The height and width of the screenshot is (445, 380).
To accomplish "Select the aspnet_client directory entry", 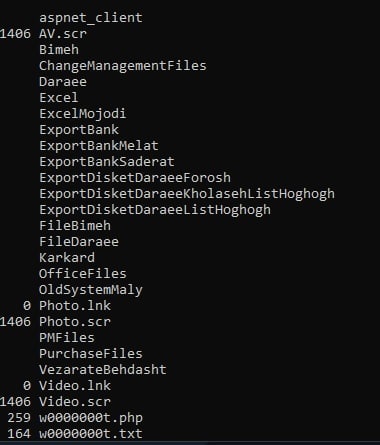I will pyautogui.click(x=91, y=18).
